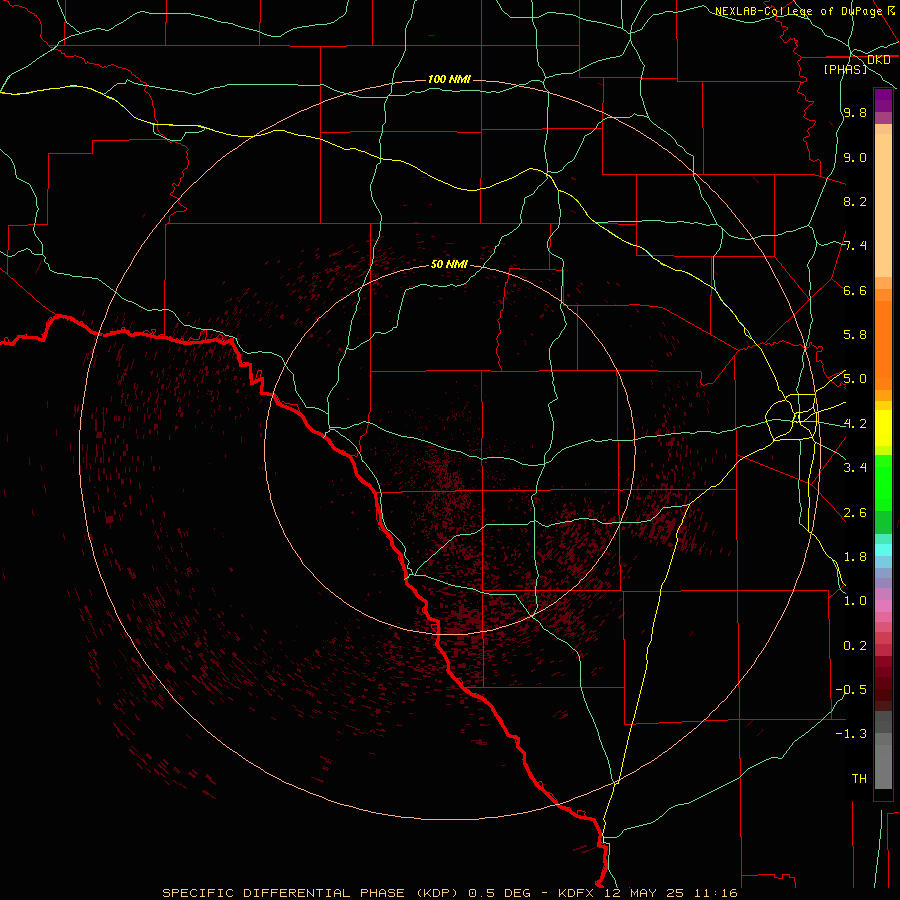Pick the bright green segment of the color bar
Viewport: 900px width, 900px height.
click(x=883, y=482)
